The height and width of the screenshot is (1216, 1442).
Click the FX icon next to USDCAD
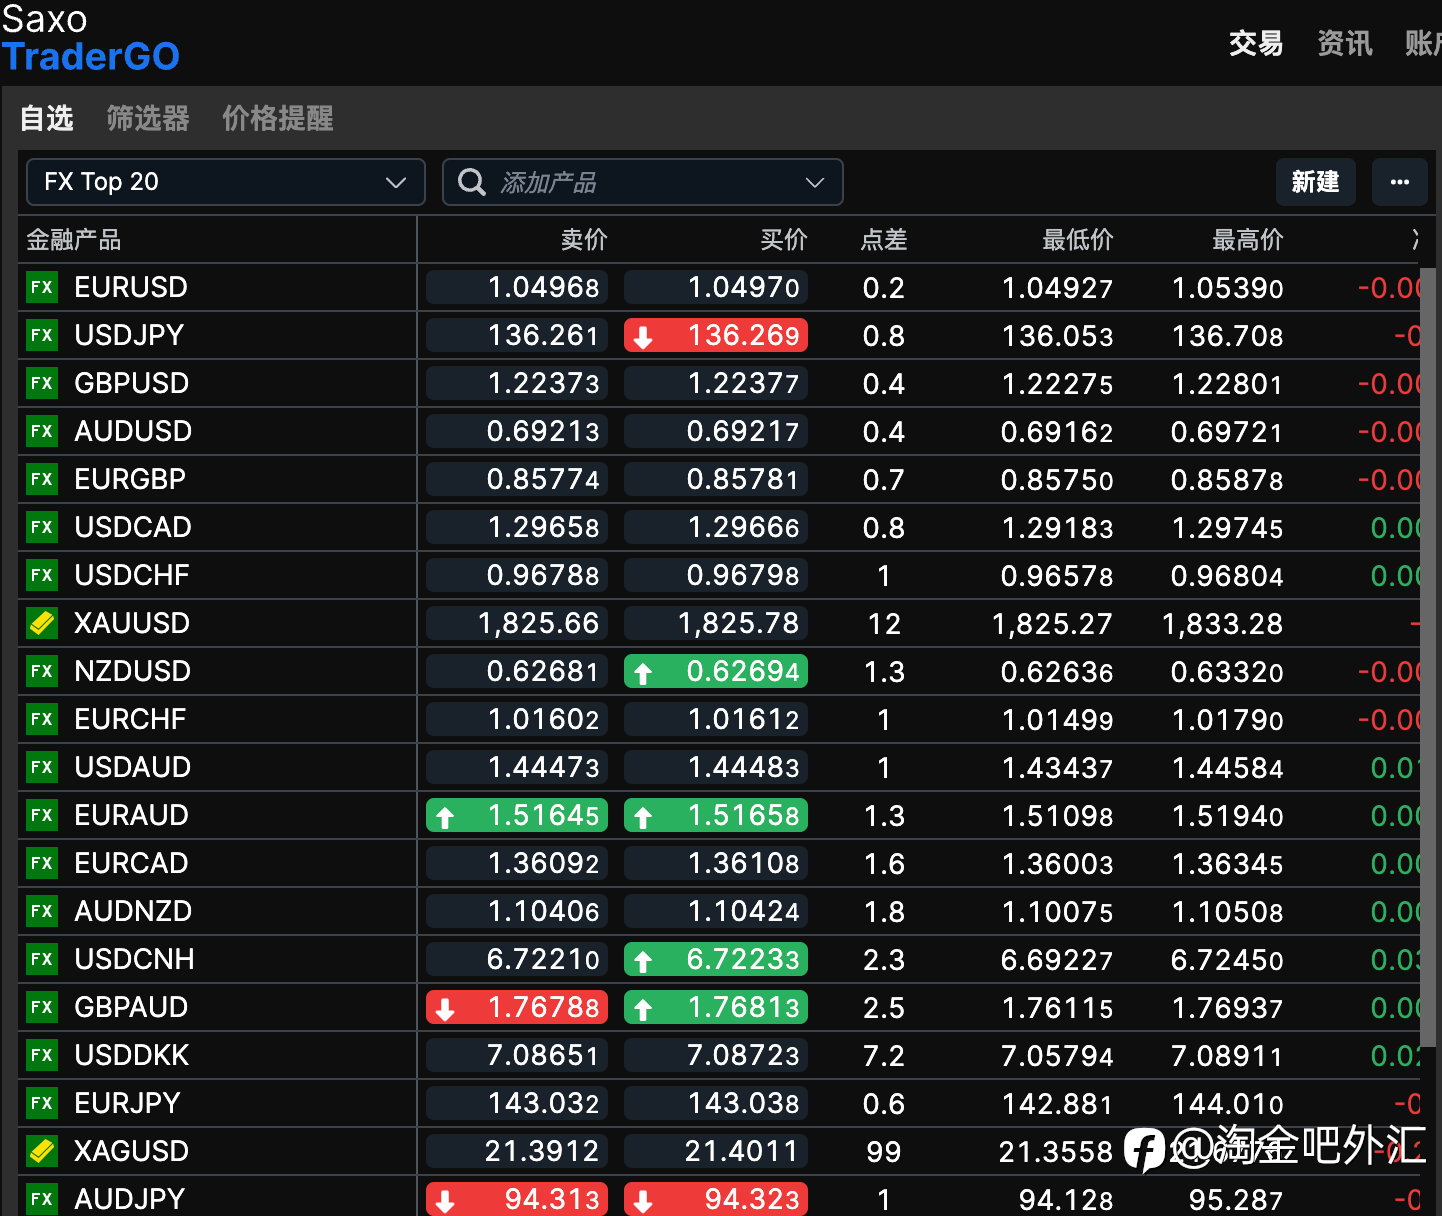42,527
